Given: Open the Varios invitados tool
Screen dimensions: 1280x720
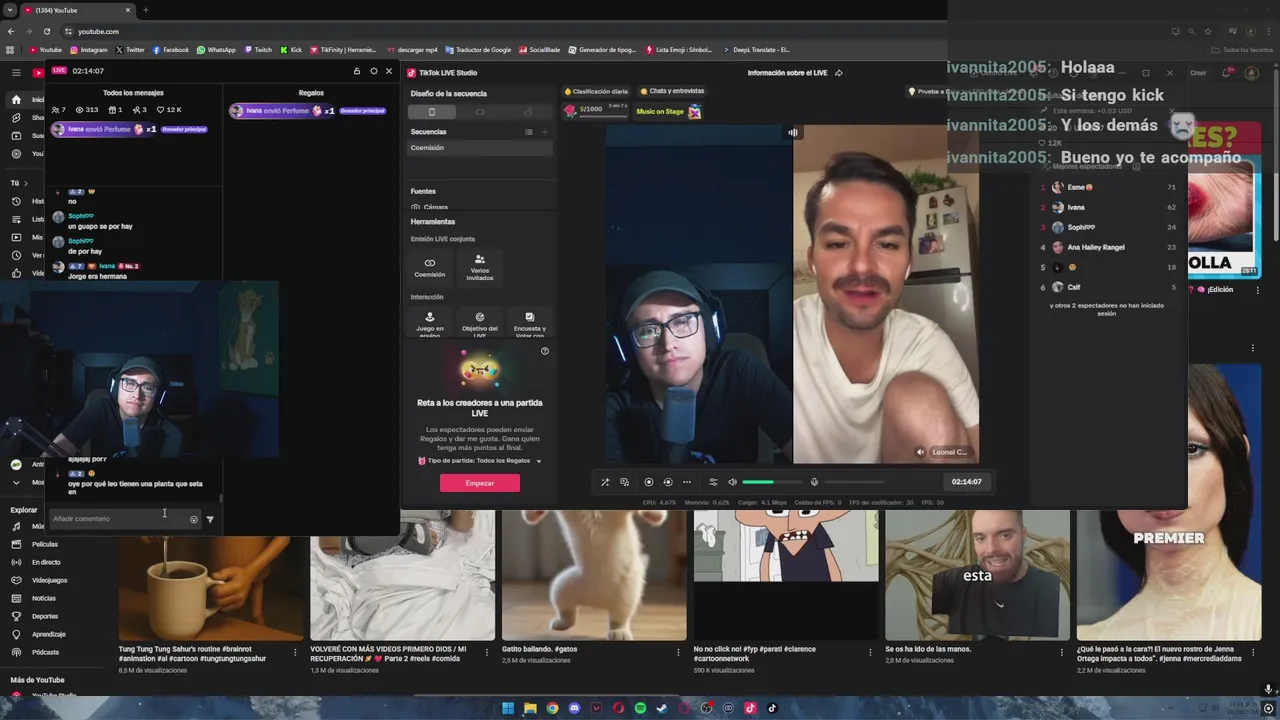Looking at the screenshot, I should click(x=480, y=267).
